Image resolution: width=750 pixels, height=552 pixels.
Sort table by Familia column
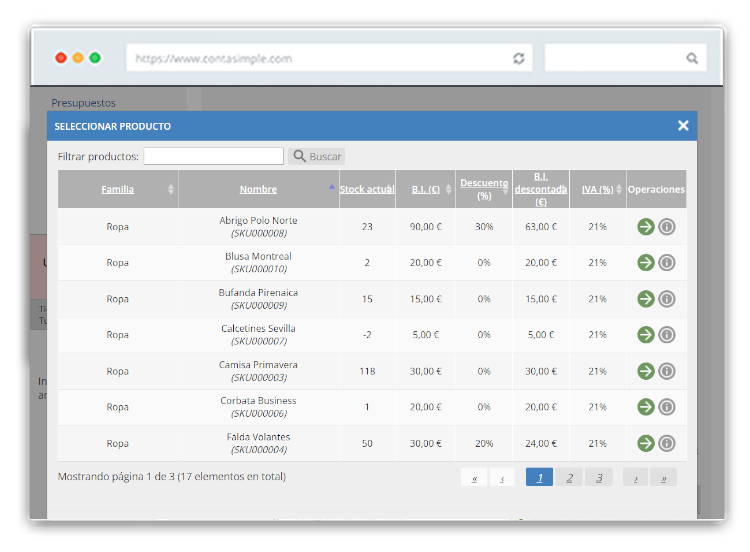pyautogui.click(x=117, y=189)
